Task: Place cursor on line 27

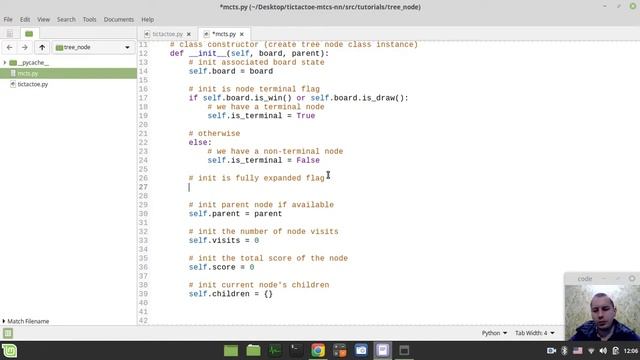Action: [189, 187]
